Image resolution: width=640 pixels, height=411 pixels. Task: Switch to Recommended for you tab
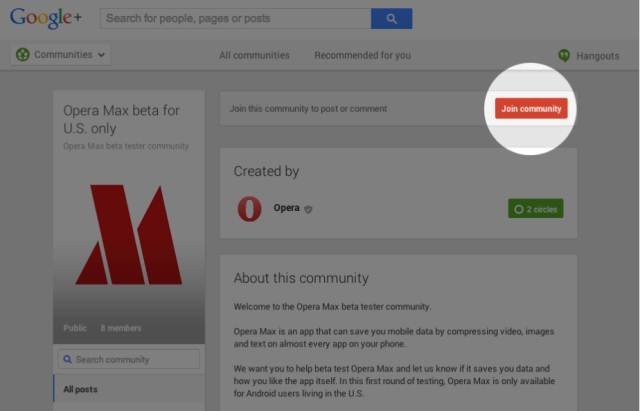(x=362, y=55)
